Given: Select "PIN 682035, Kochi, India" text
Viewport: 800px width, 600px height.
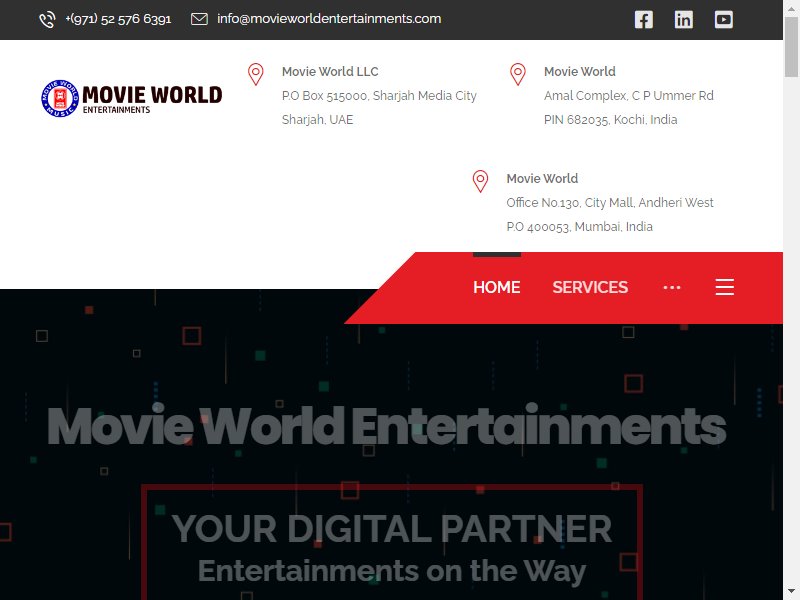Looking at the screenshot, I should 611,119.
